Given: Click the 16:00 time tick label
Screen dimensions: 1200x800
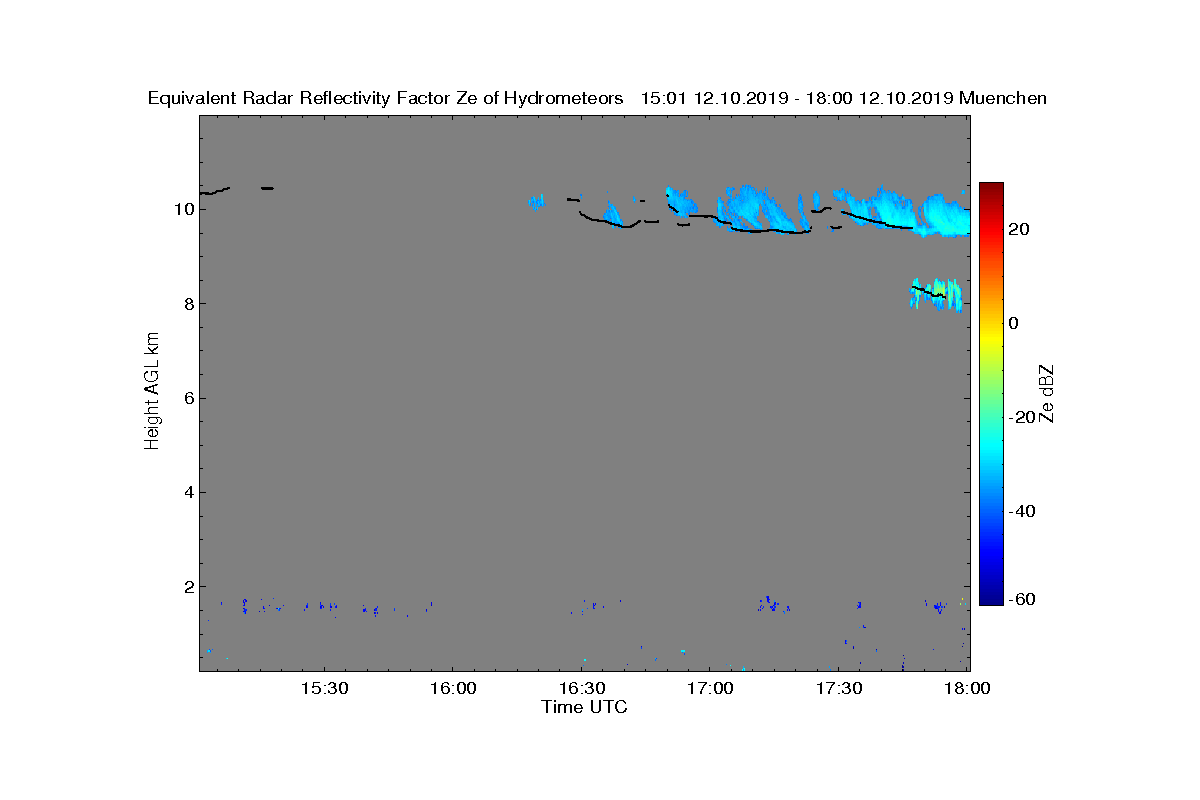Looking at the screenshot, I should [453, 689].
